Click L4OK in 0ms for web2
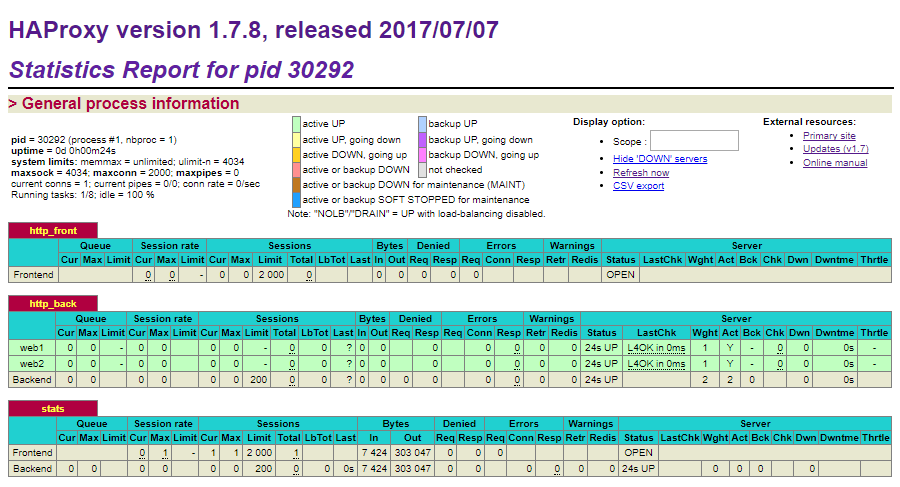Viewport: 900px width, 487px height. click(656, 364)
